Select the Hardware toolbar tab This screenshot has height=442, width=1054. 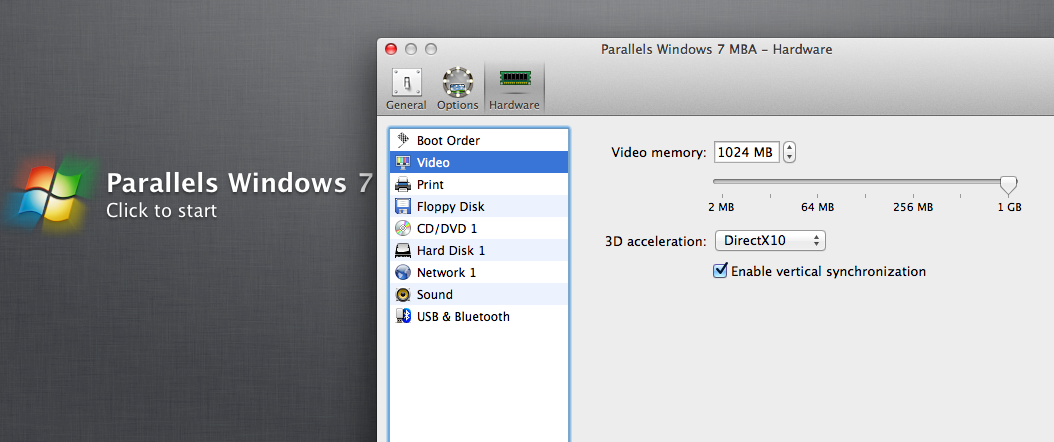click(x=514, y=89)
